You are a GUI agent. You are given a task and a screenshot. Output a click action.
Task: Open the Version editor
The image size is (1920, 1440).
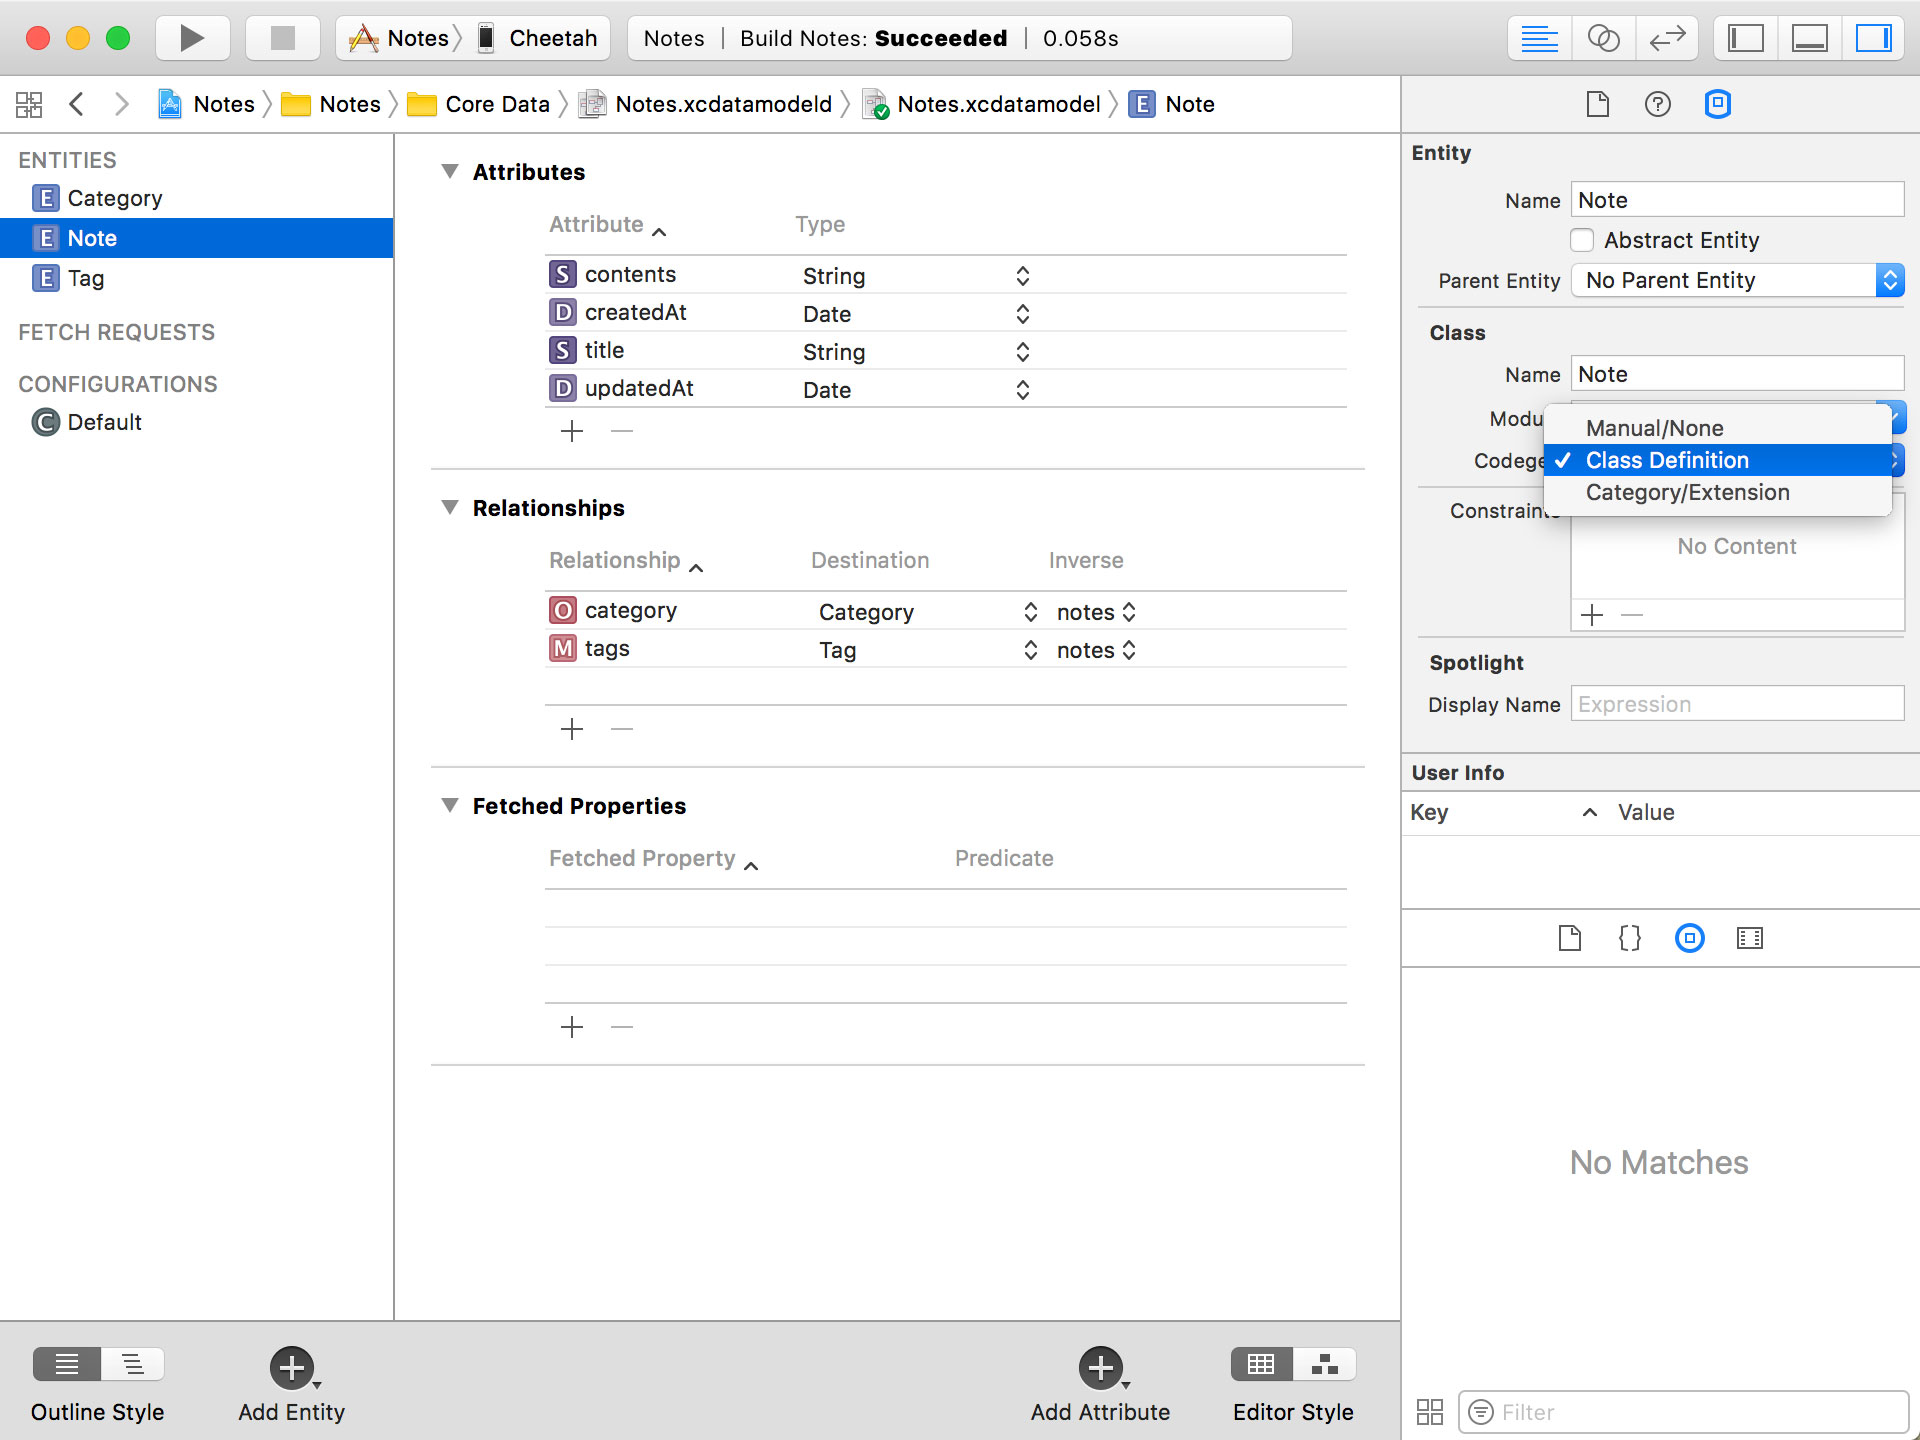coord(1667,38)
